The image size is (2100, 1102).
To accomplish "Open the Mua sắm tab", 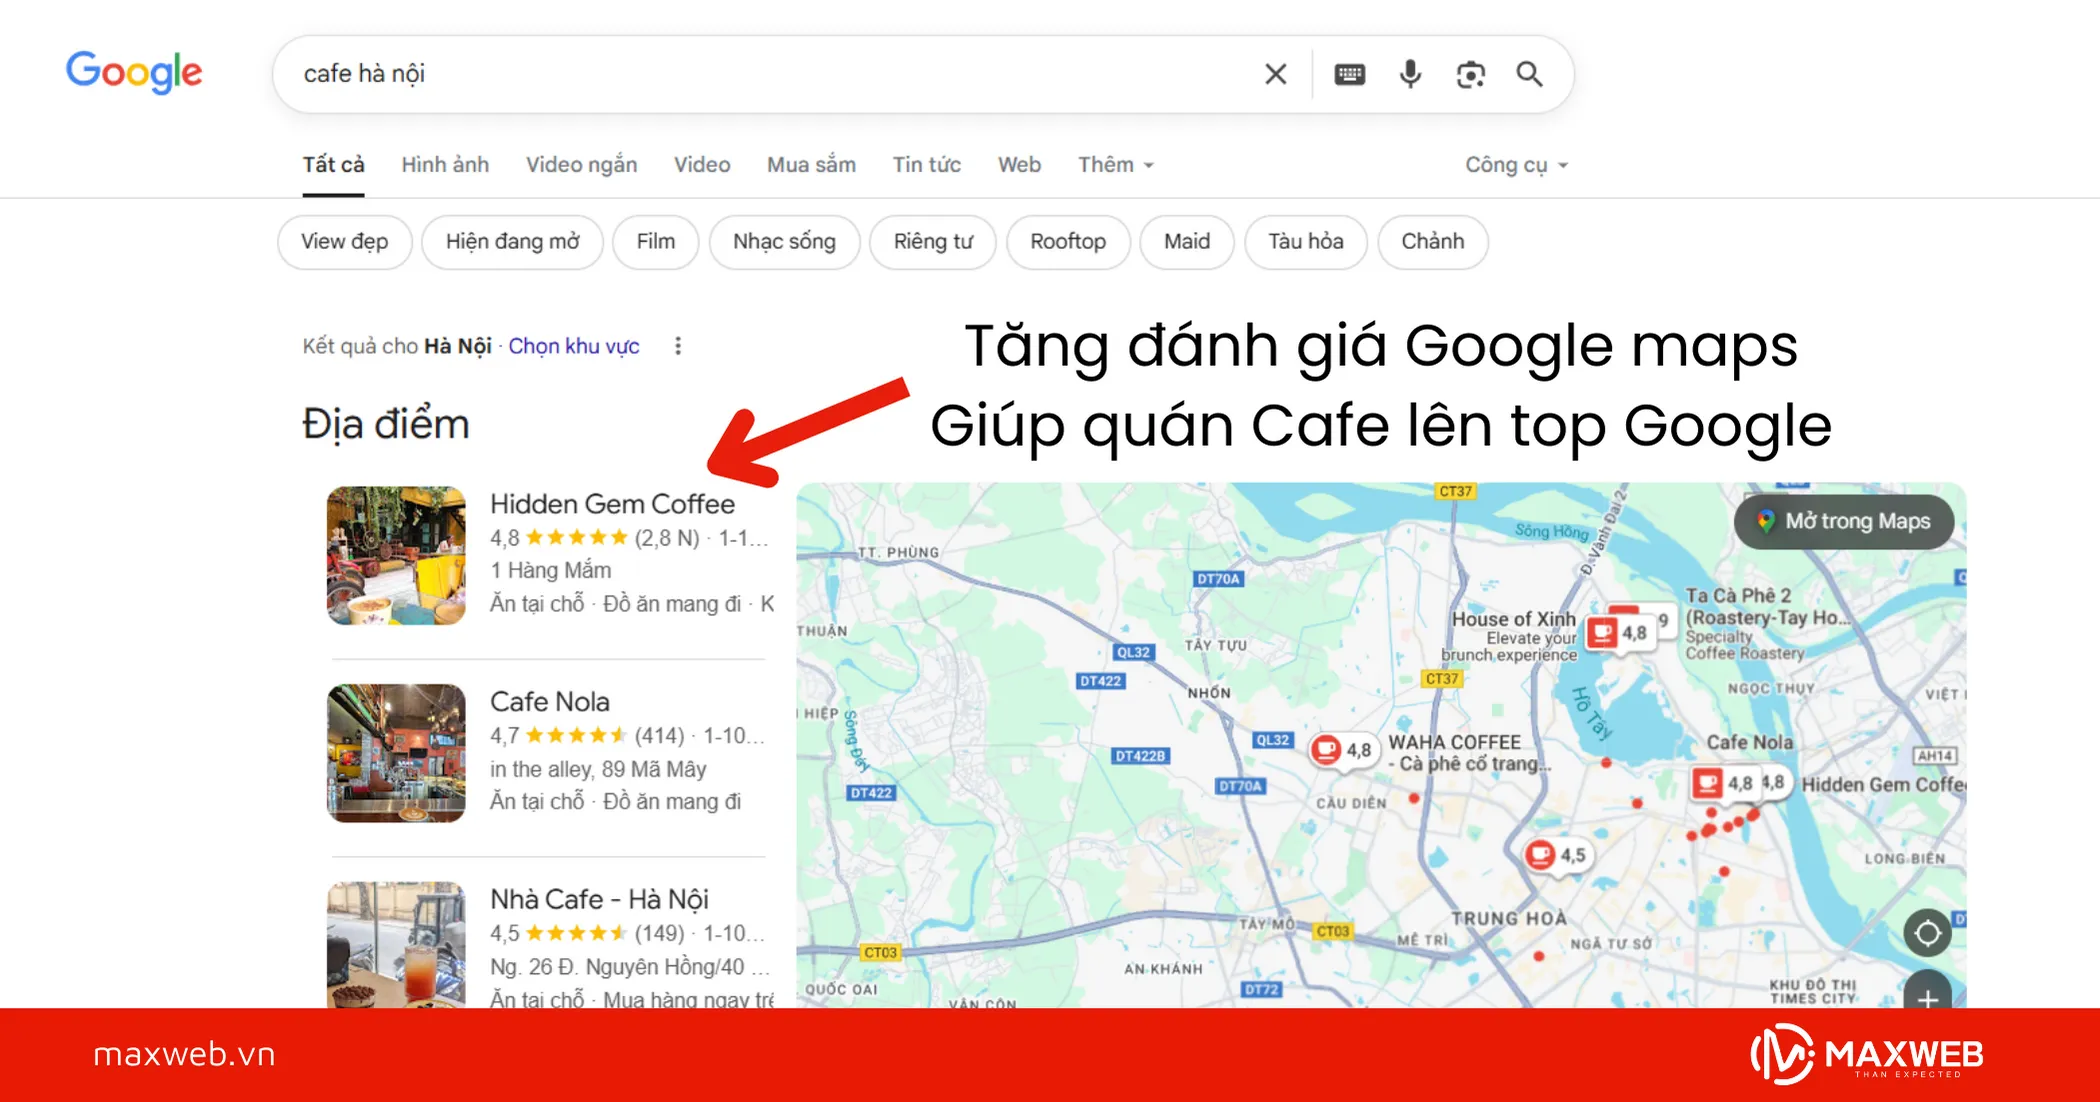I will [811, 165].
